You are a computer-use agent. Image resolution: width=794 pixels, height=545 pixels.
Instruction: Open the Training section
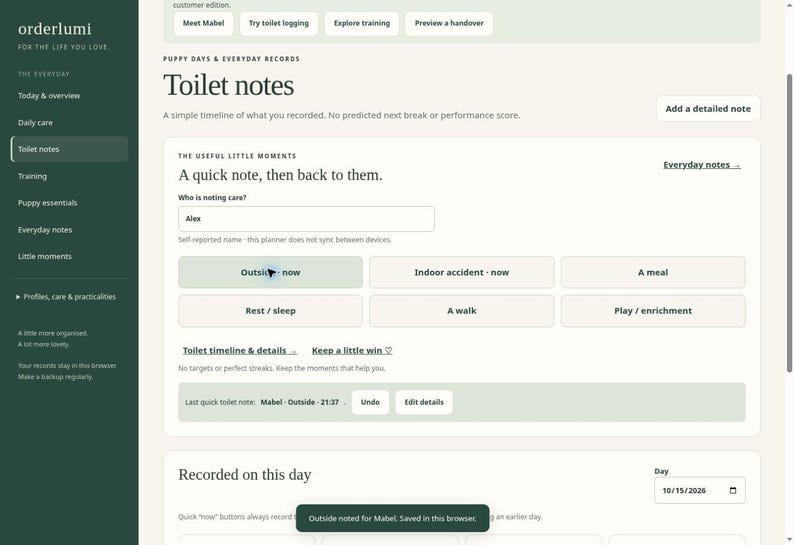pos(69,176)
